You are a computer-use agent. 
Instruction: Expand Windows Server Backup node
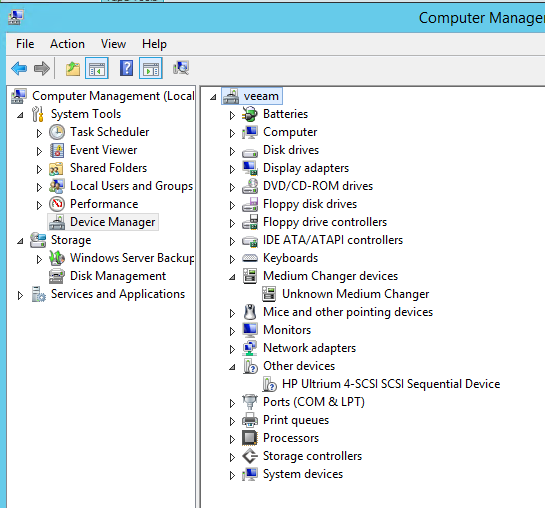point(39,259)
